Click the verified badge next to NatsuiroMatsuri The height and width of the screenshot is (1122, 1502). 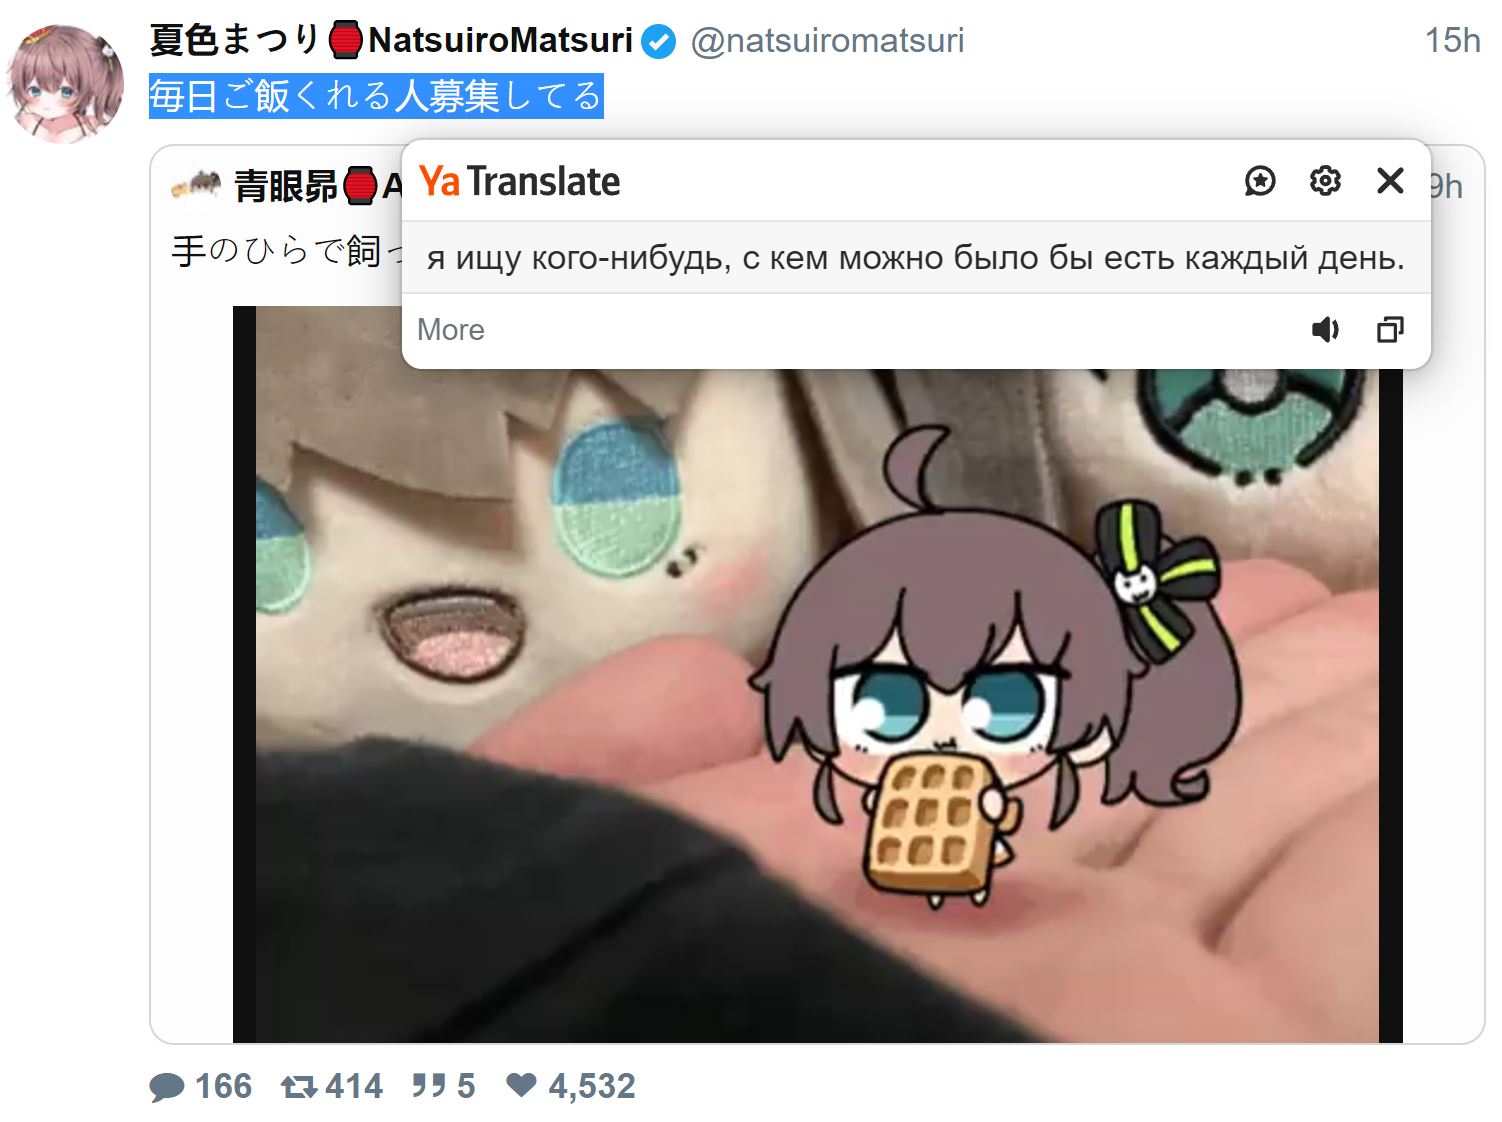(x=658, y=42)
